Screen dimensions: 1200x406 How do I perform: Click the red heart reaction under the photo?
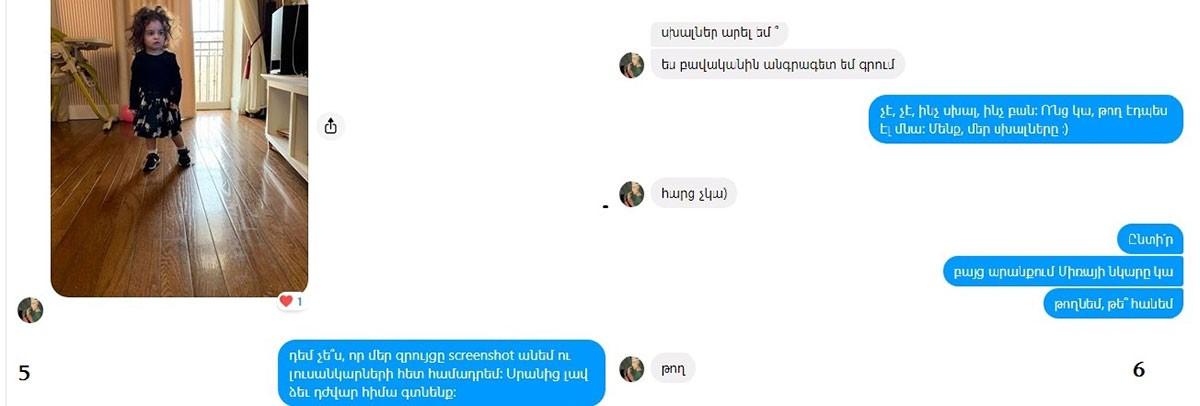pyautogui.click(x=286, y=301)
